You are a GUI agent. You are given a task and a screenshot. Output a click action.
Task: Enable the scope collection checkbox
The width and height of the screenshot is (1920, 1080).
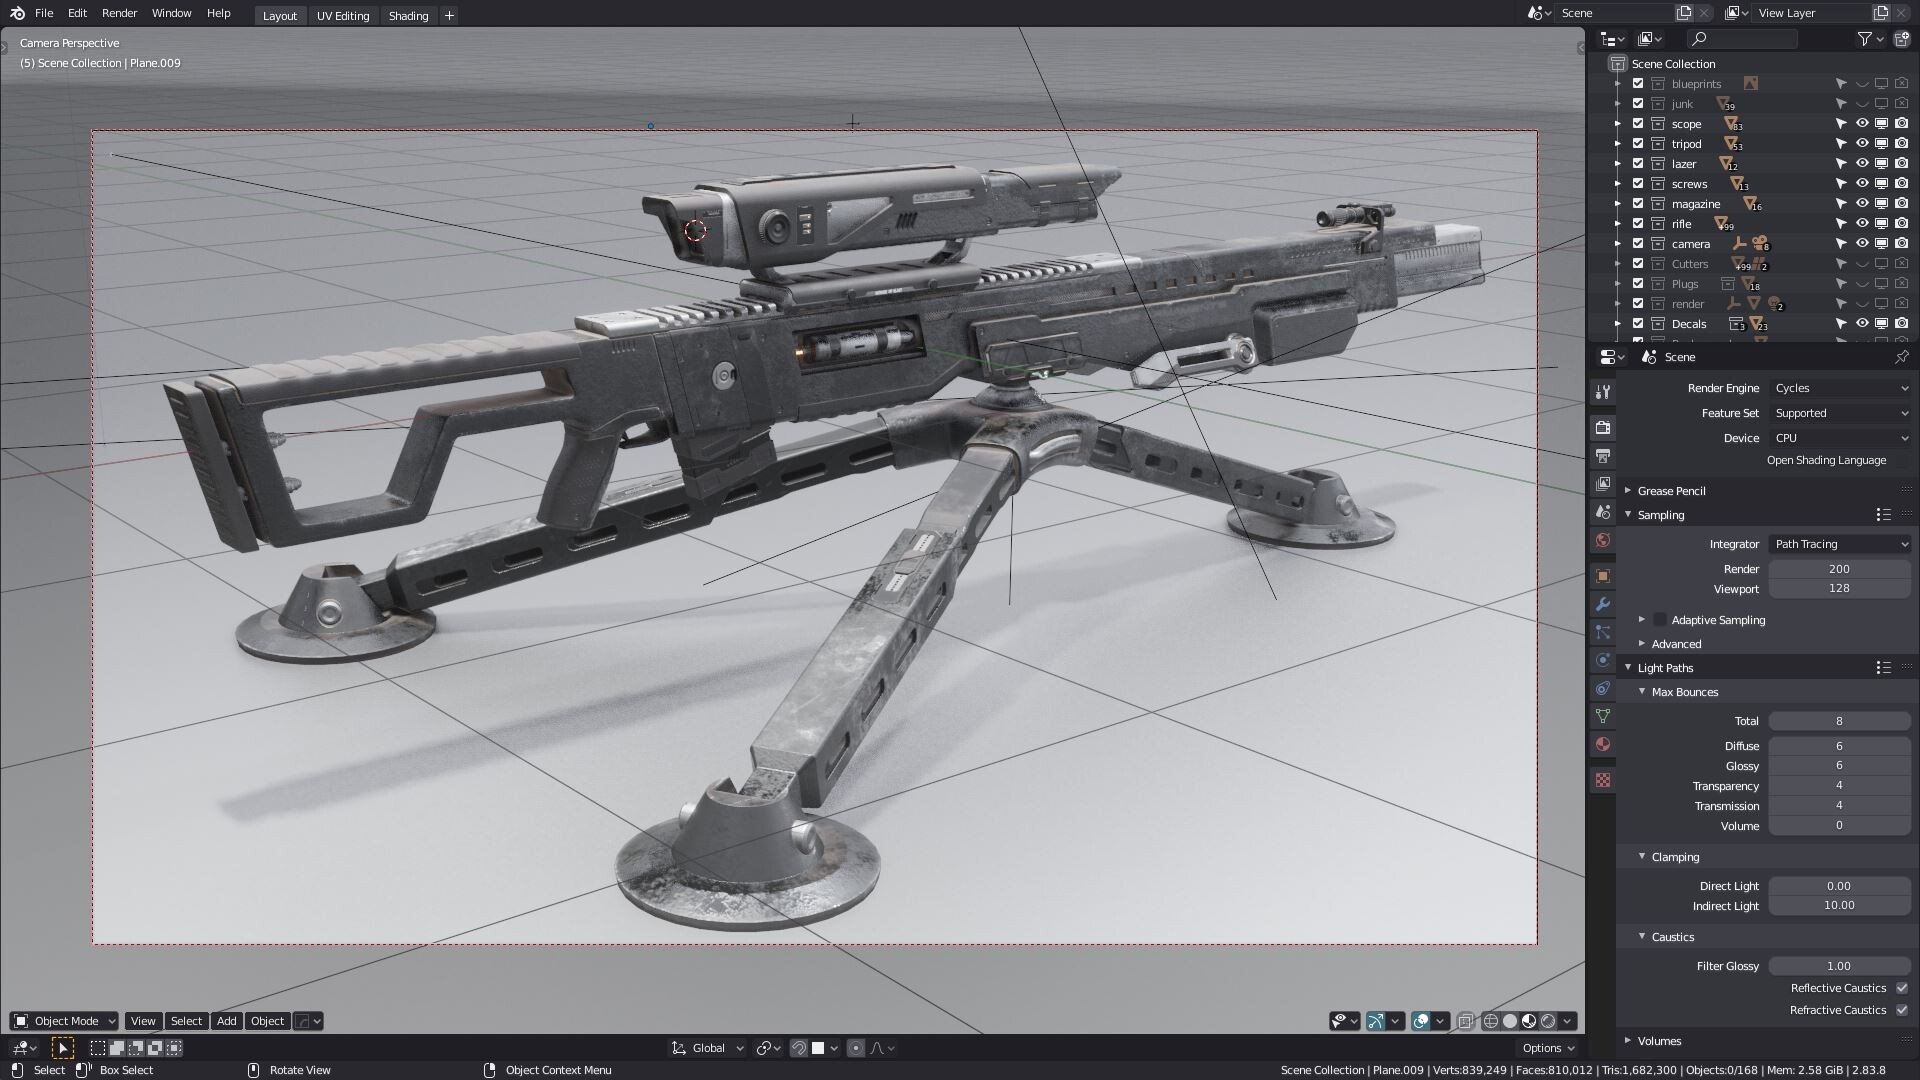(x=1638, y=124)
